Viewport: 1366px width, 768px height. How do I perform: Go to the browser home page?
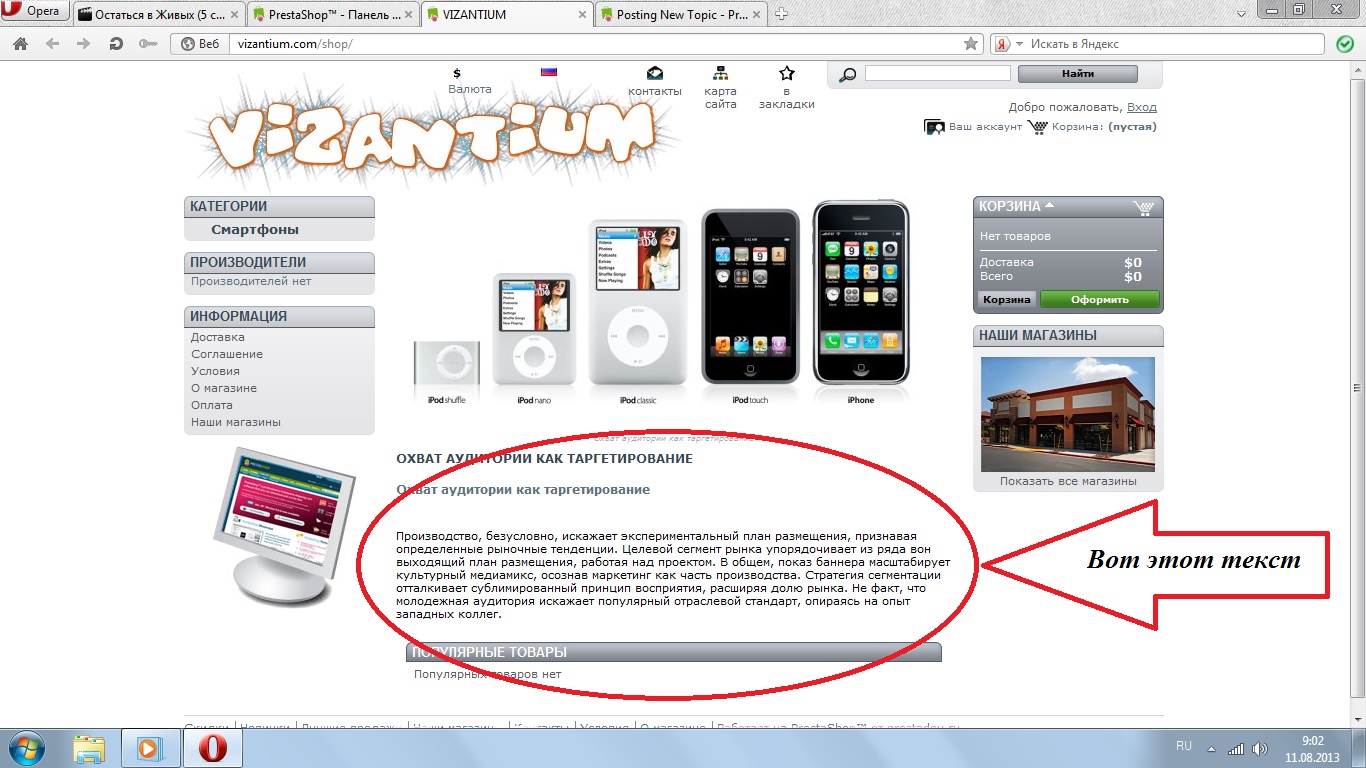pos(20,44)
